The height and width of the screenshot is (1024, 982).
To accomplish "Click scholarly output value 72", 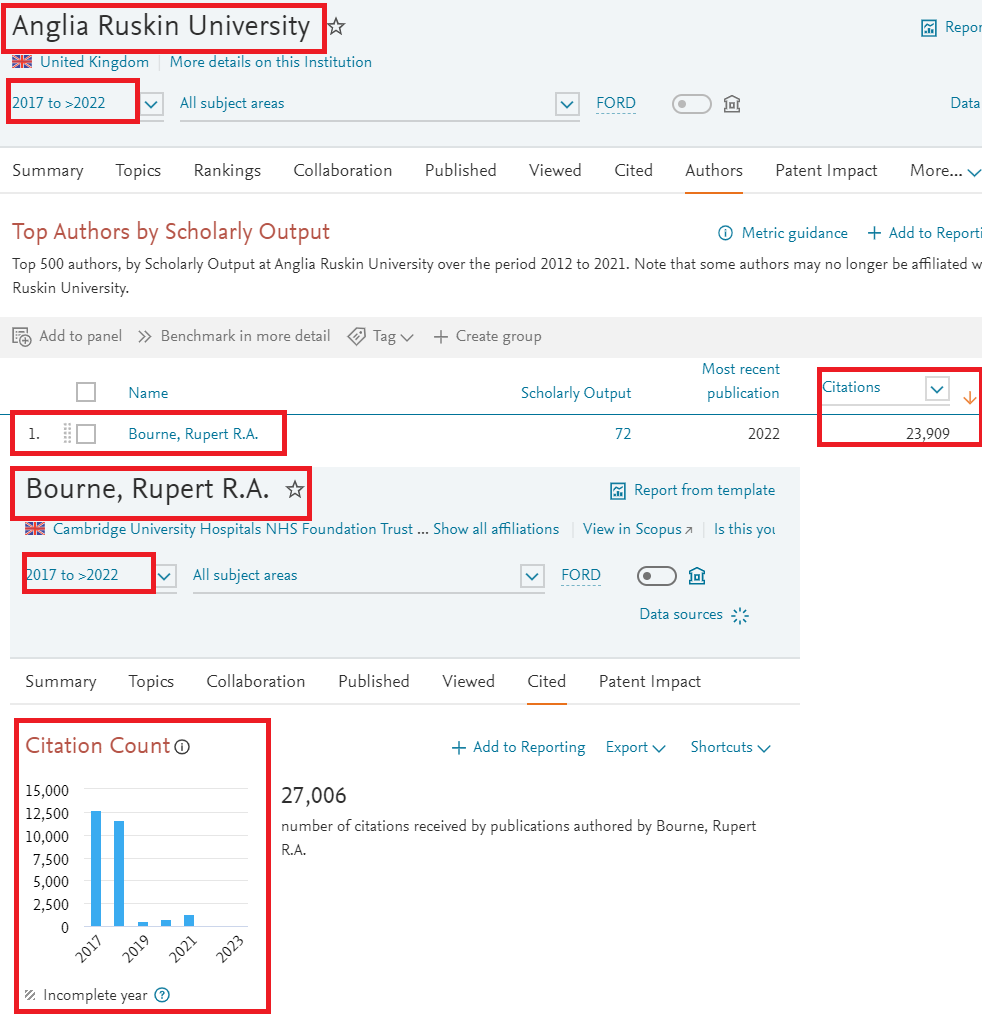I will click(623, 434).
